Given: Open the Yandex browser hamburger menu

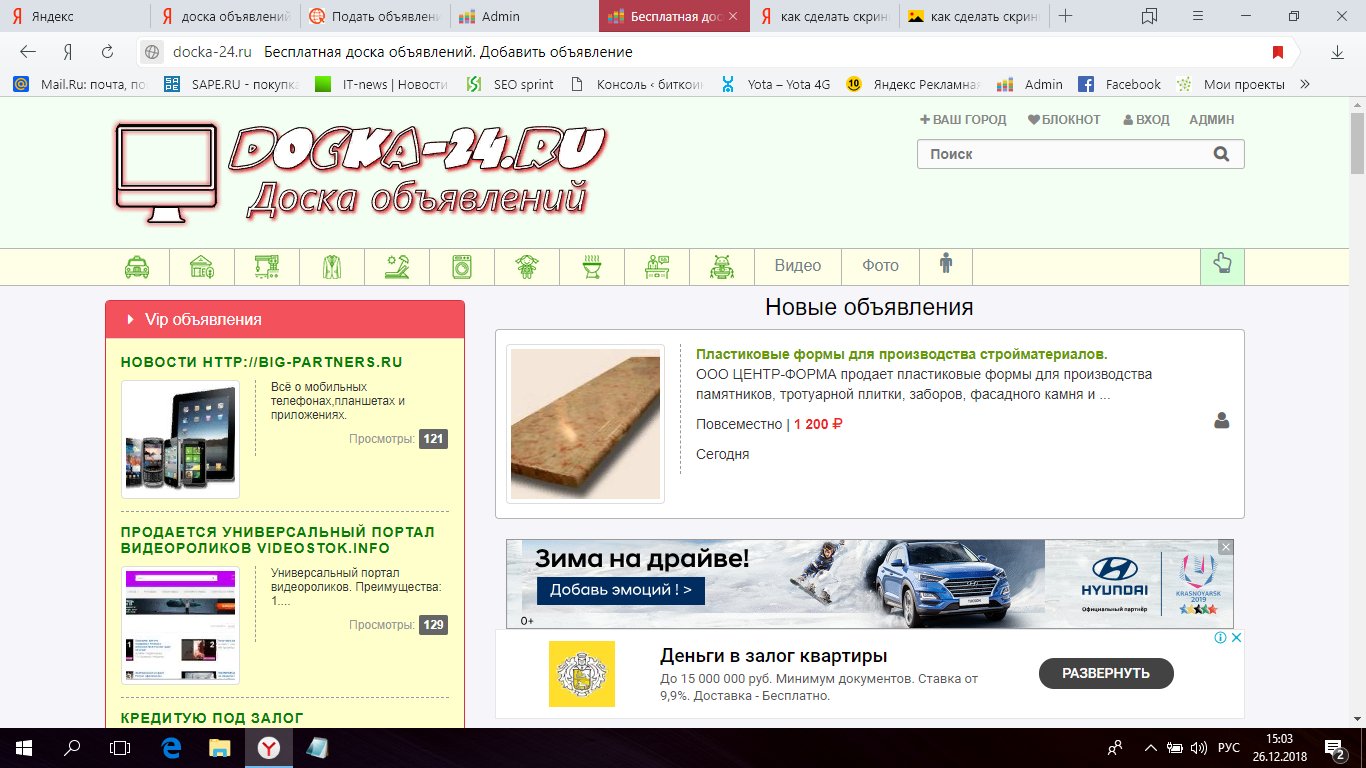Looking at the screenshot, I should point(1199,16).
